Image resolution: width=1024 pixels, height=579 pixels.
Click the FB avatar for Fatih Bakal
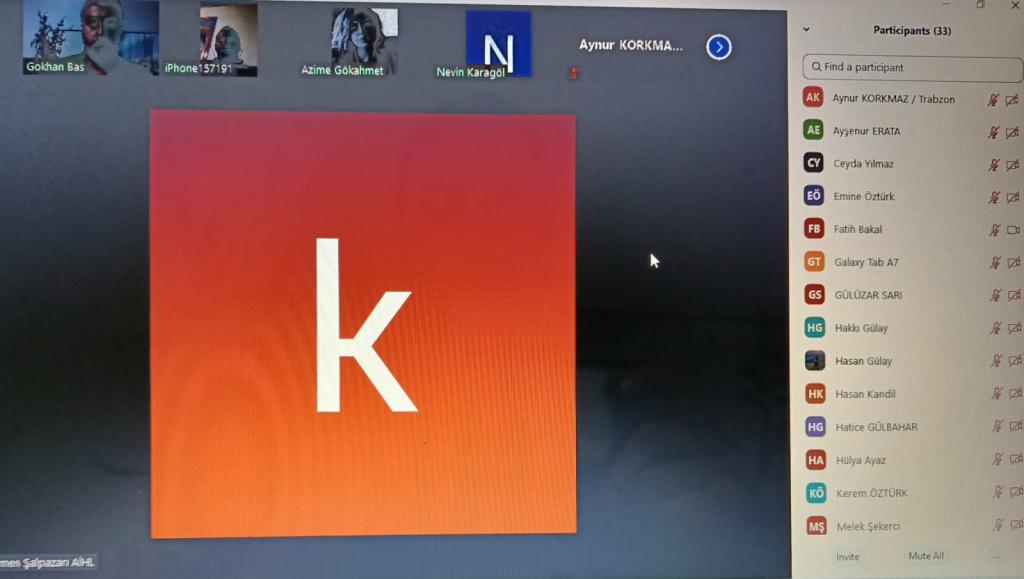coord(814,228)
